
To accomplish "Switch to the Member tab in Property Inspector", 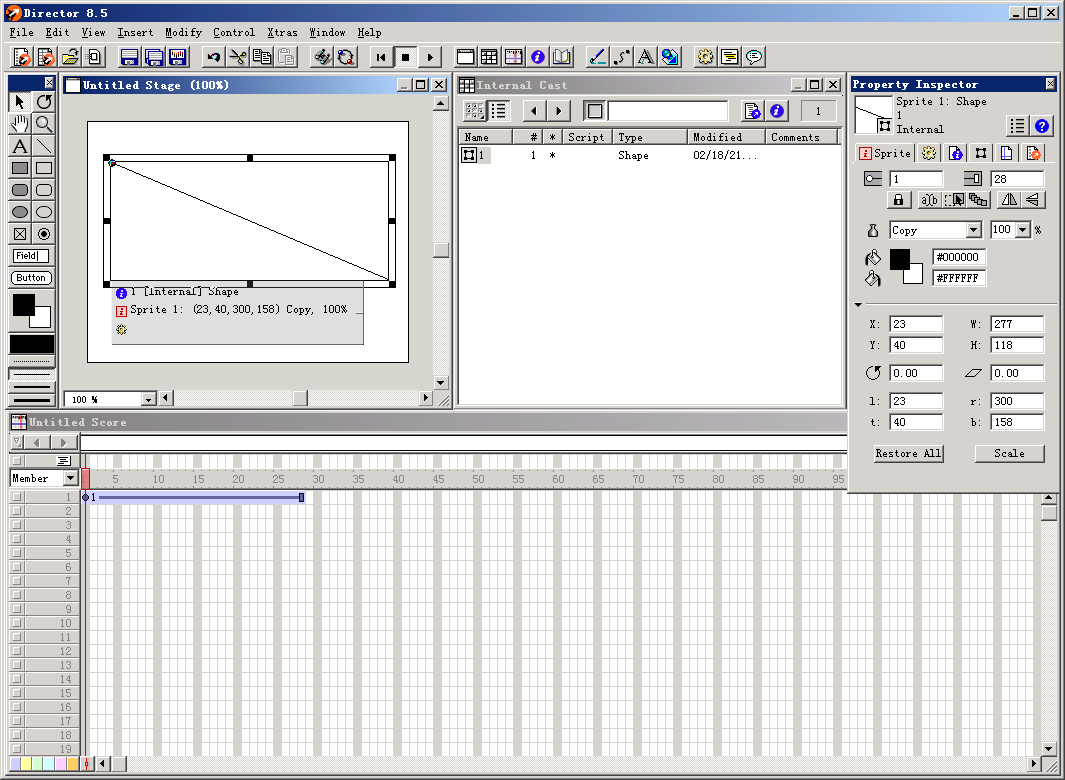I will (955, 154).
